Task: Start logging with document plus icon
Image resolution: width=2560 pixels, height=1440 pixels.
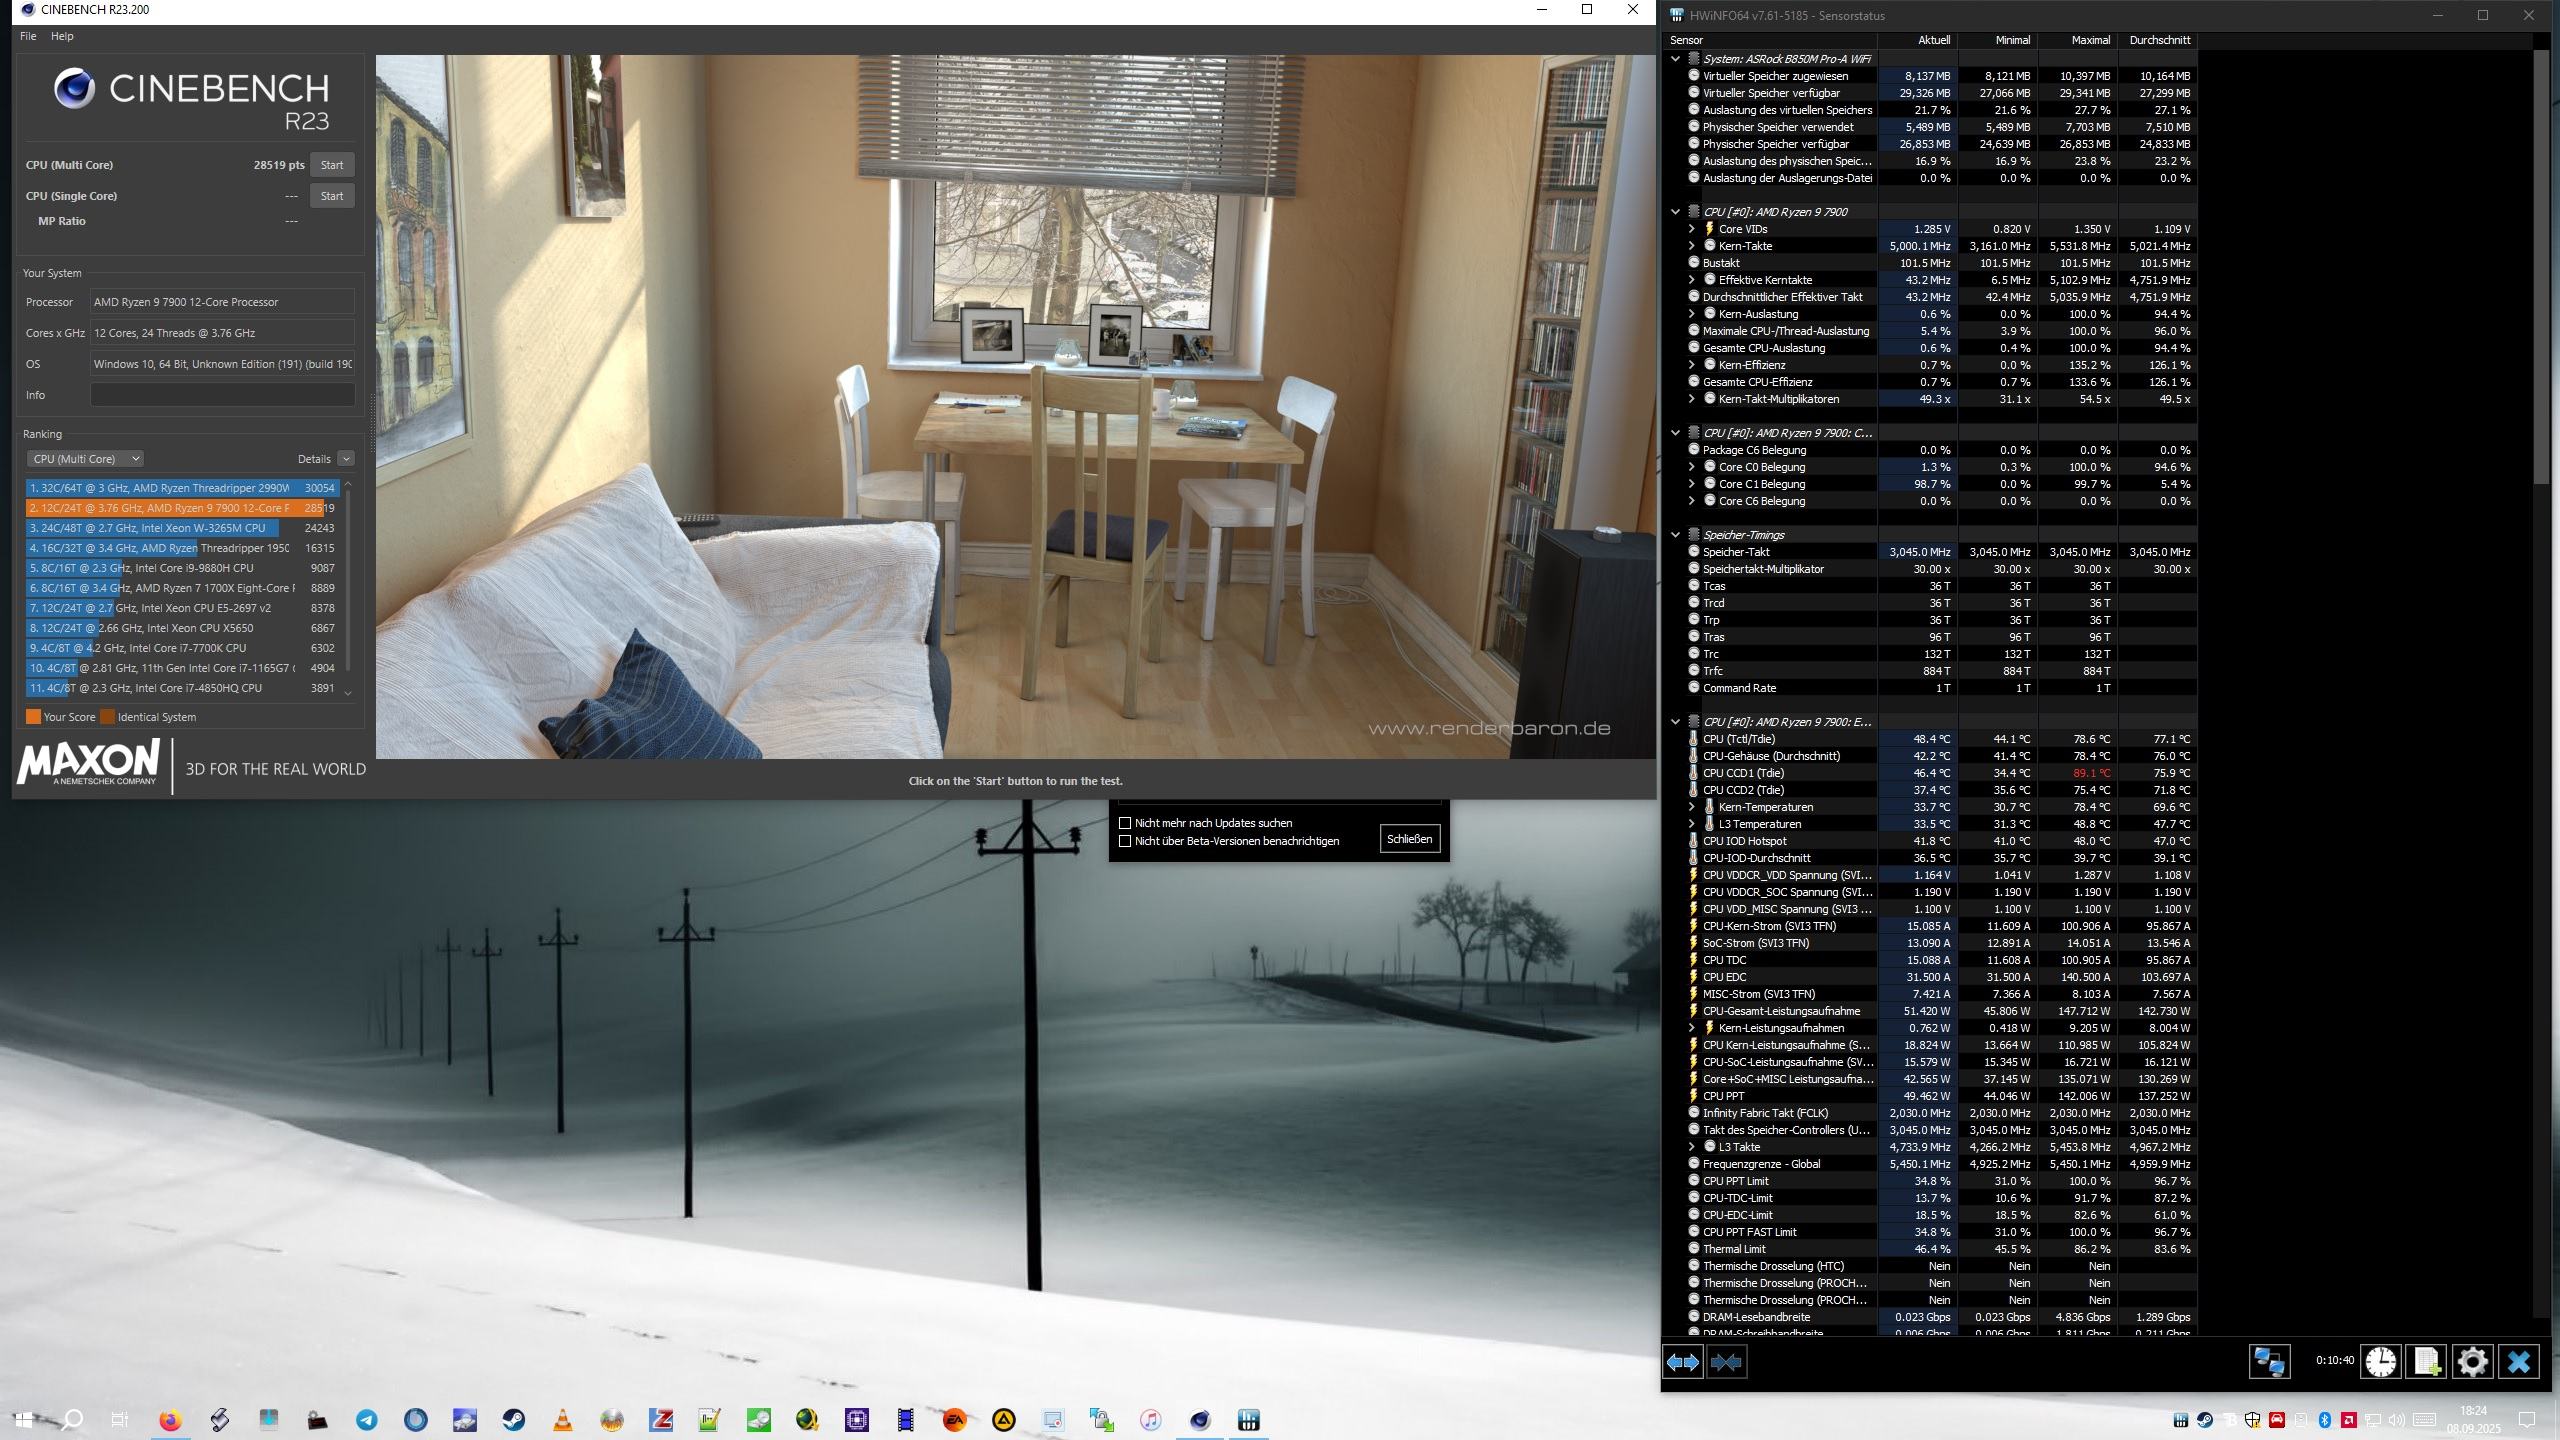Action: [x=2427, y=1362]
